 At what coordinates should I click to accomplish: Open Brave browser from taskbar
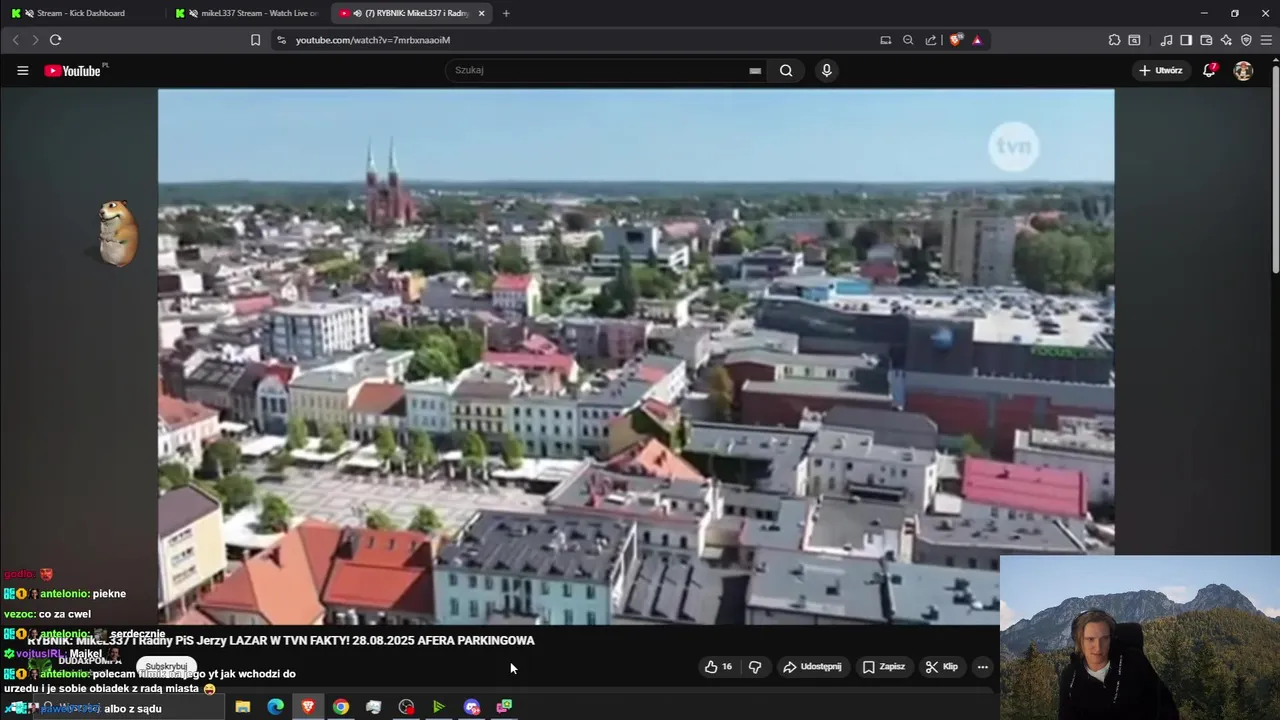308,707
